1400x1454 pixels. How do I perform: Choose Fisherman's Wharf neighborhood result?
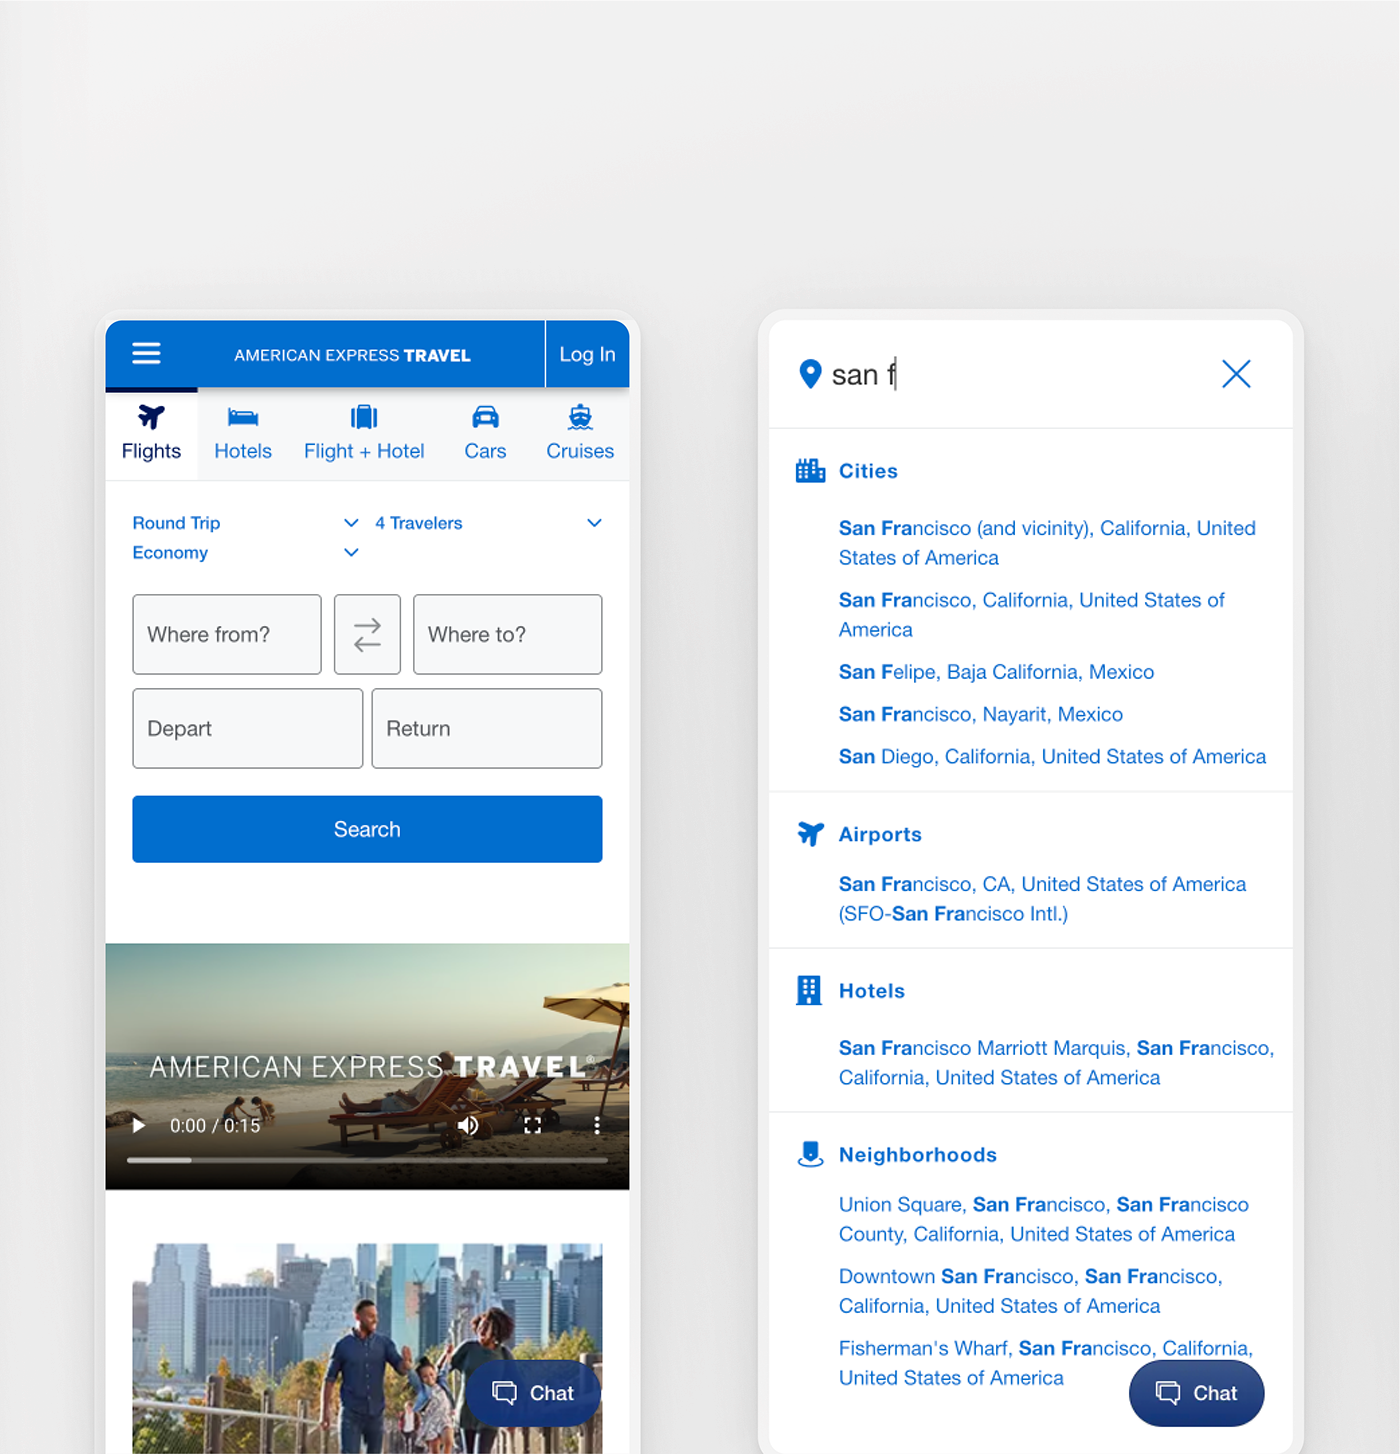coord(1045,1363)
